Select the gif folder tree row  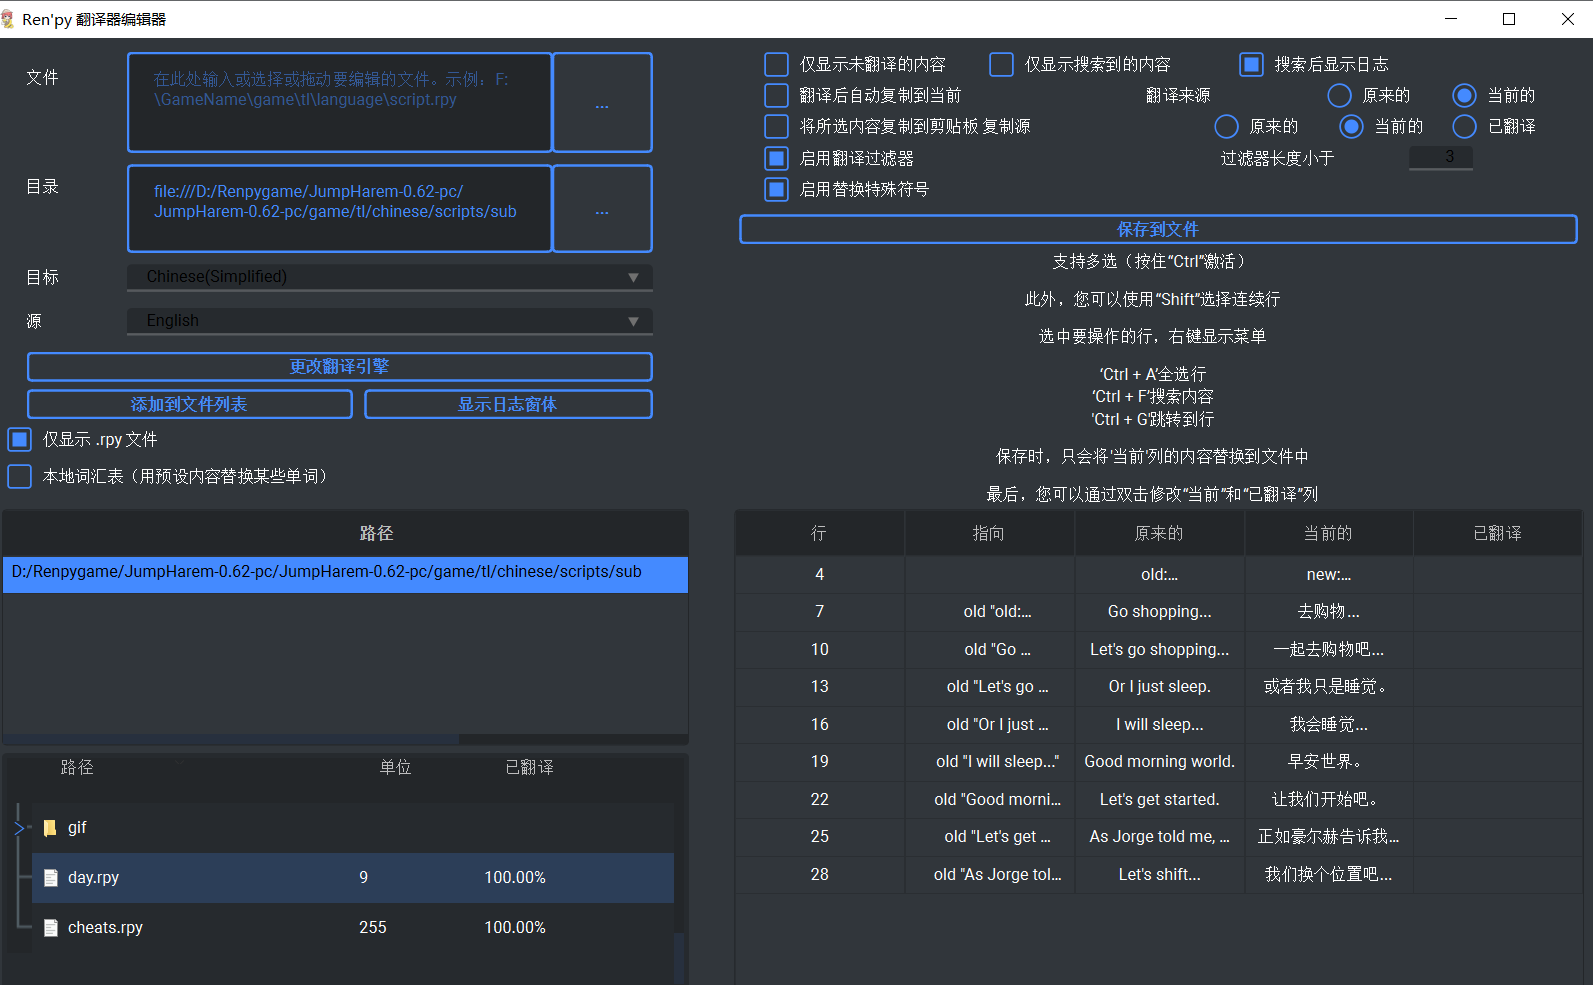tap(353, 828)
